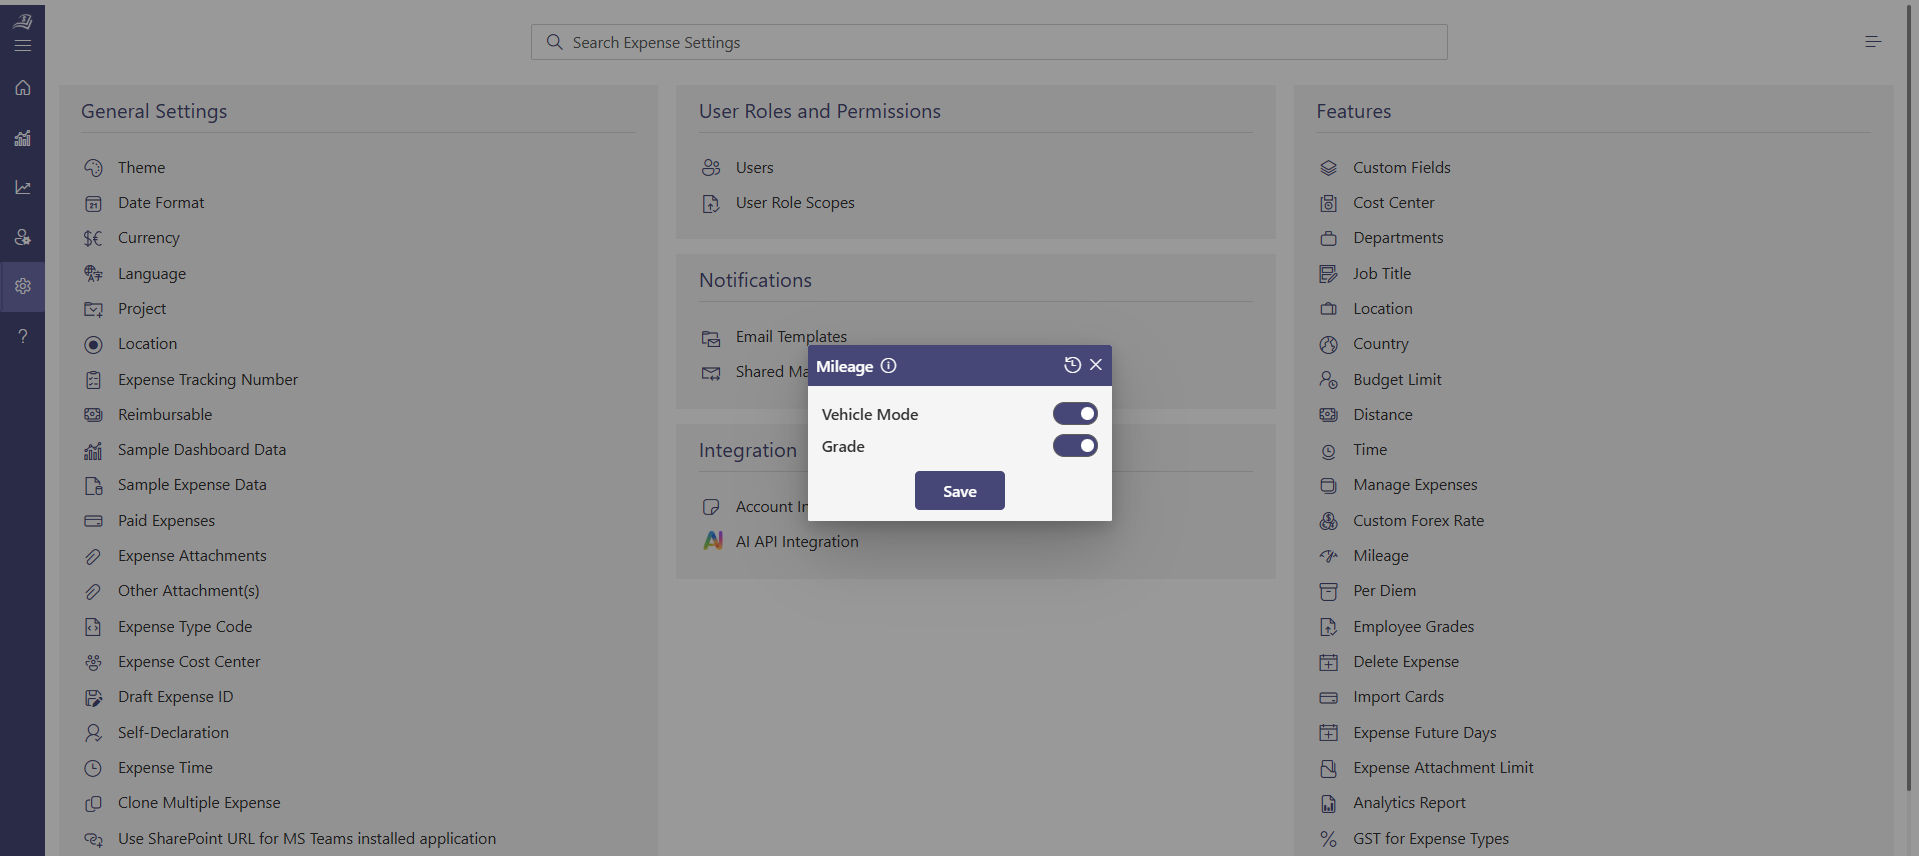Viewport: 1919px width, 856px height.
Task: Open the line chart analytics sidebar icon
Action: click(x=22, y=187)
